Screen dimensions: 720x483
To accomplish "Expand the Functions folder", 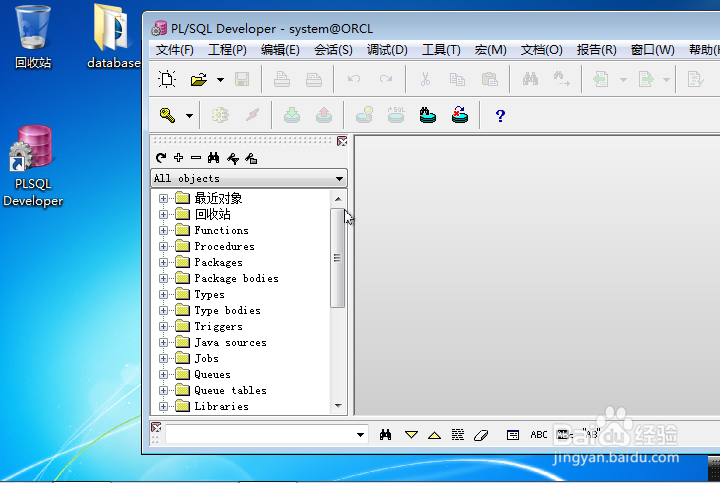I will (x=163, y=230).
